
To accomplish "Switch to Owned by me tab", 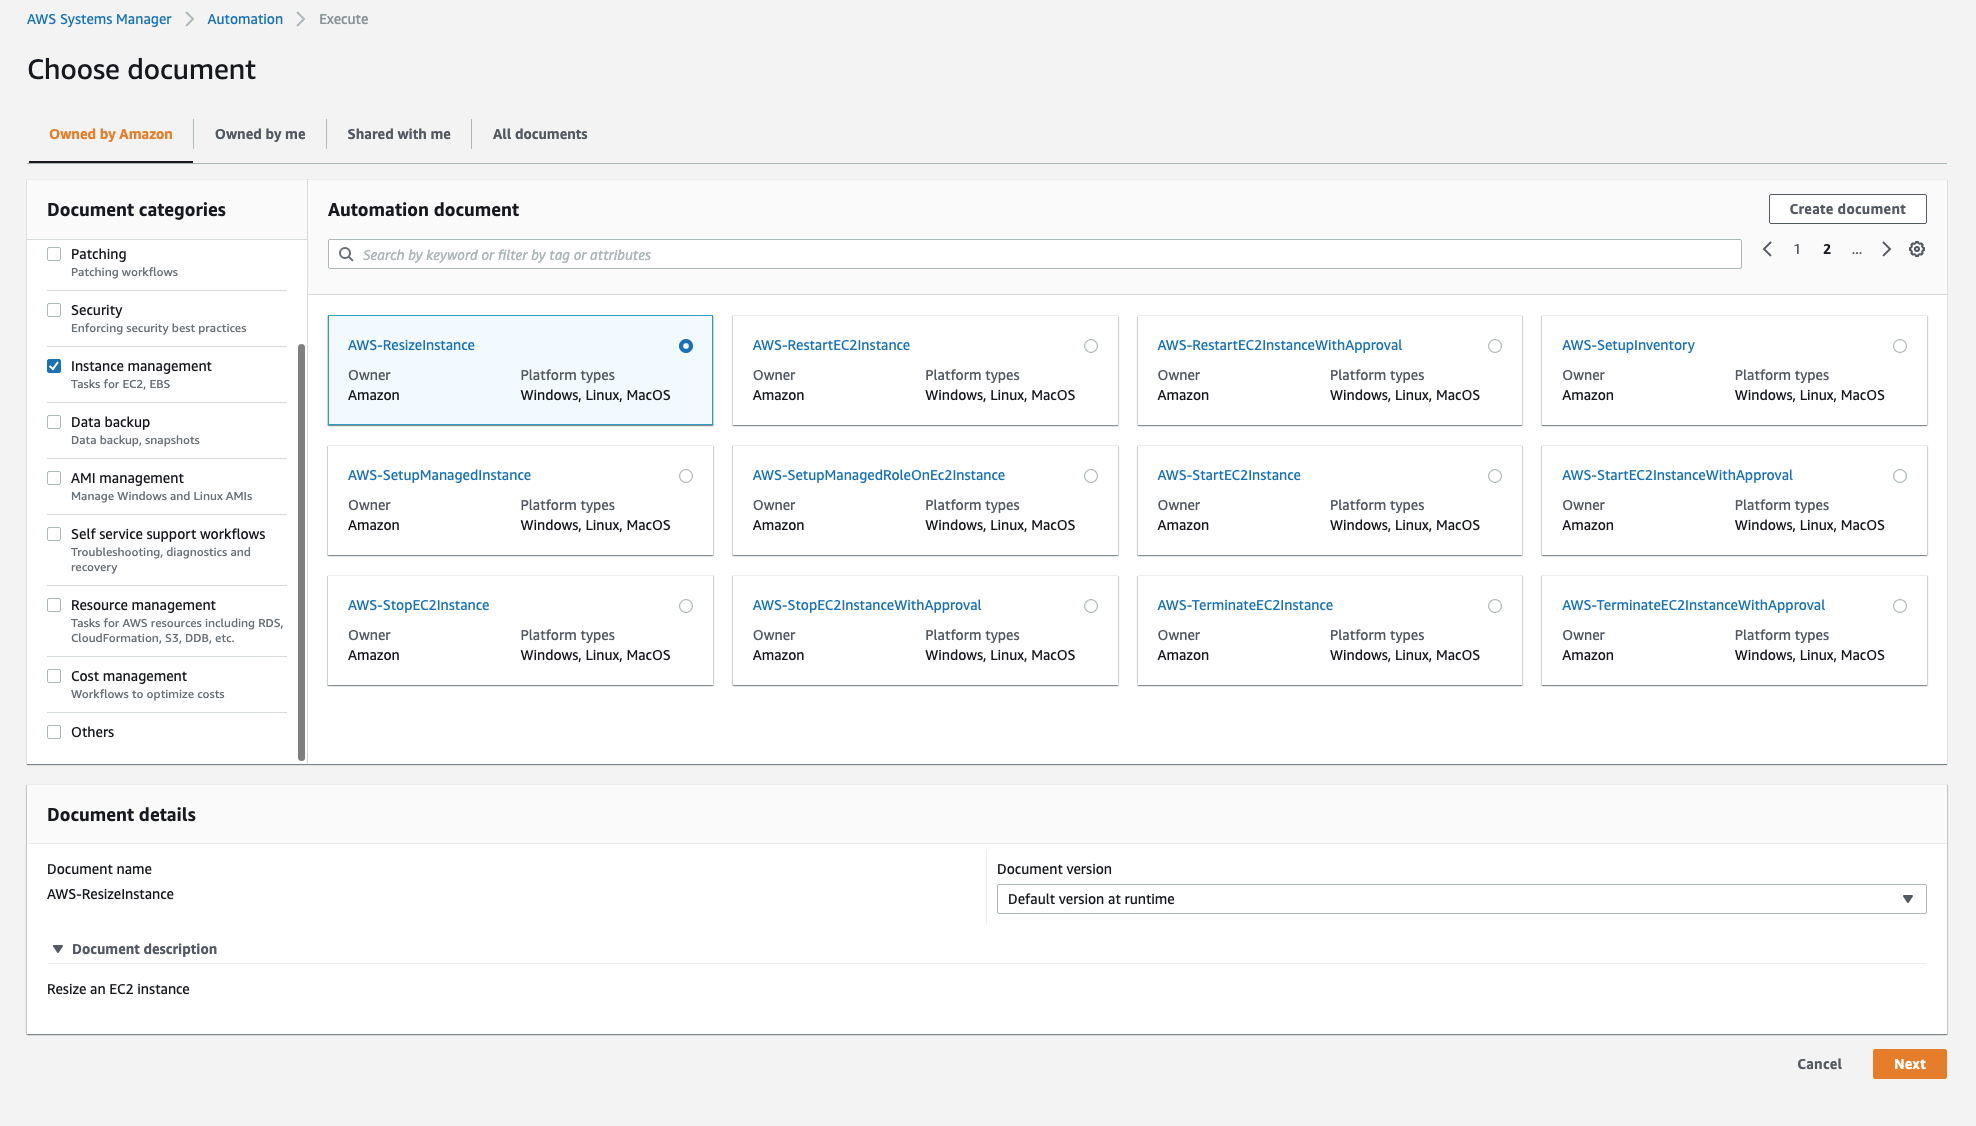I will pos(260,134).
